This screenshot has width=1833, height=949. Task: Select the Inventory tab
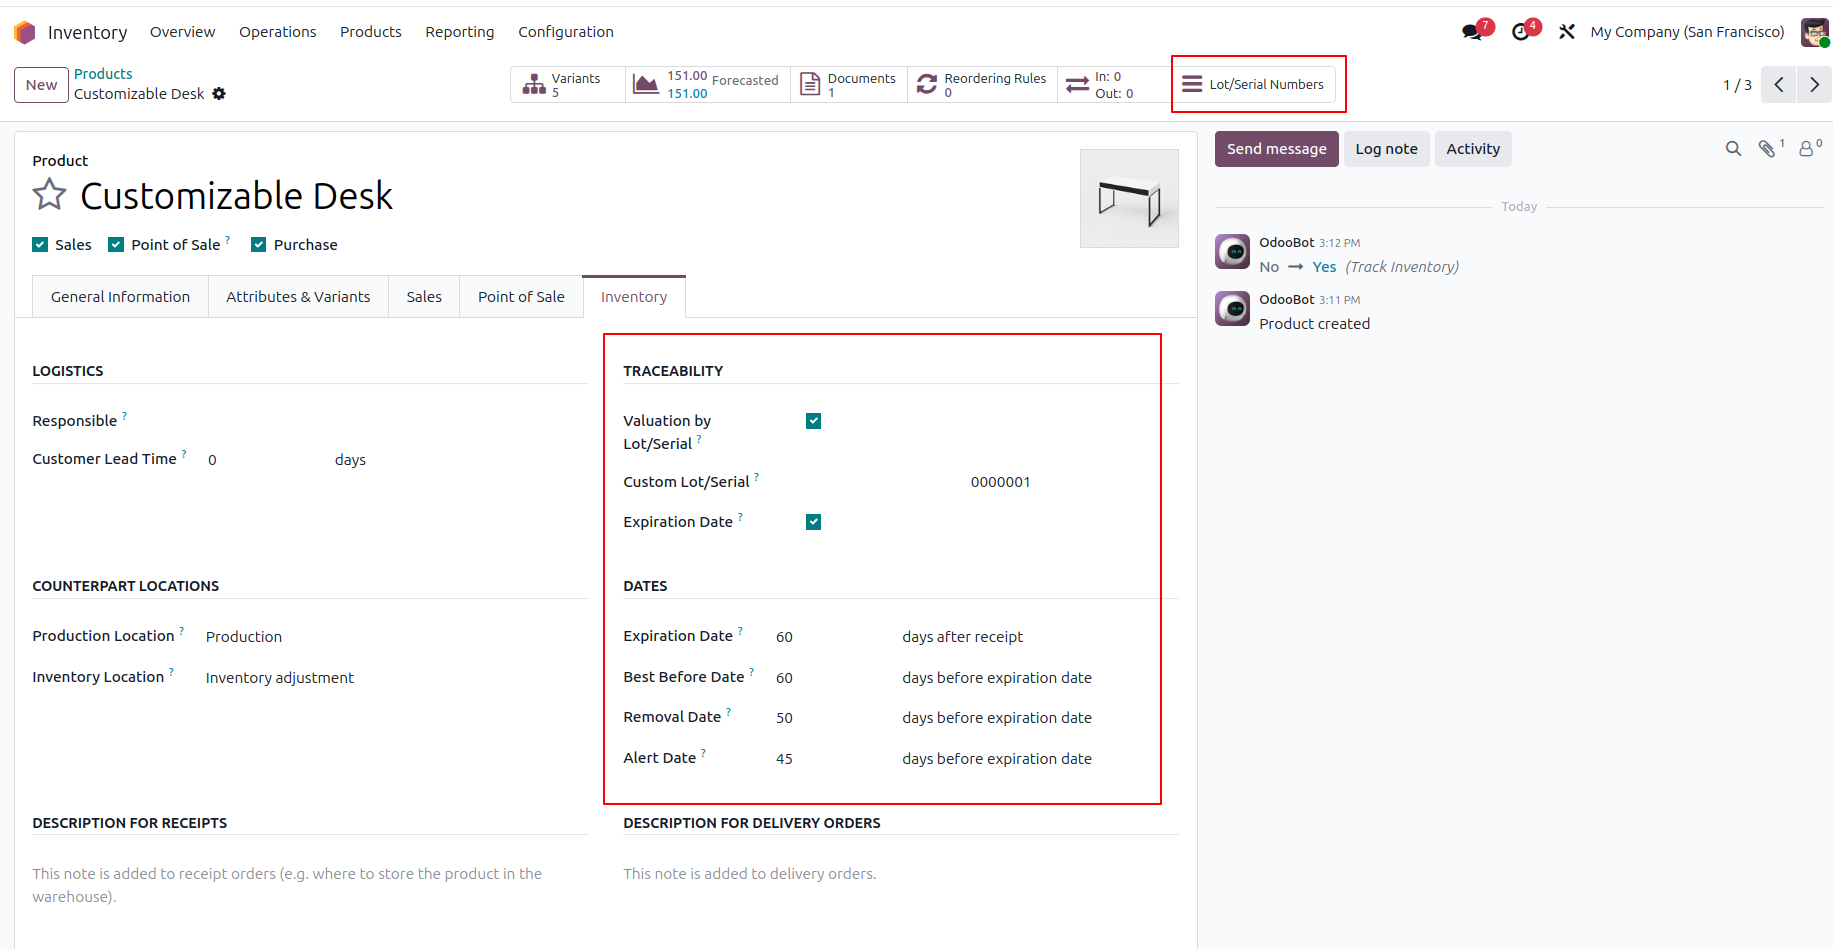point(634,297)
